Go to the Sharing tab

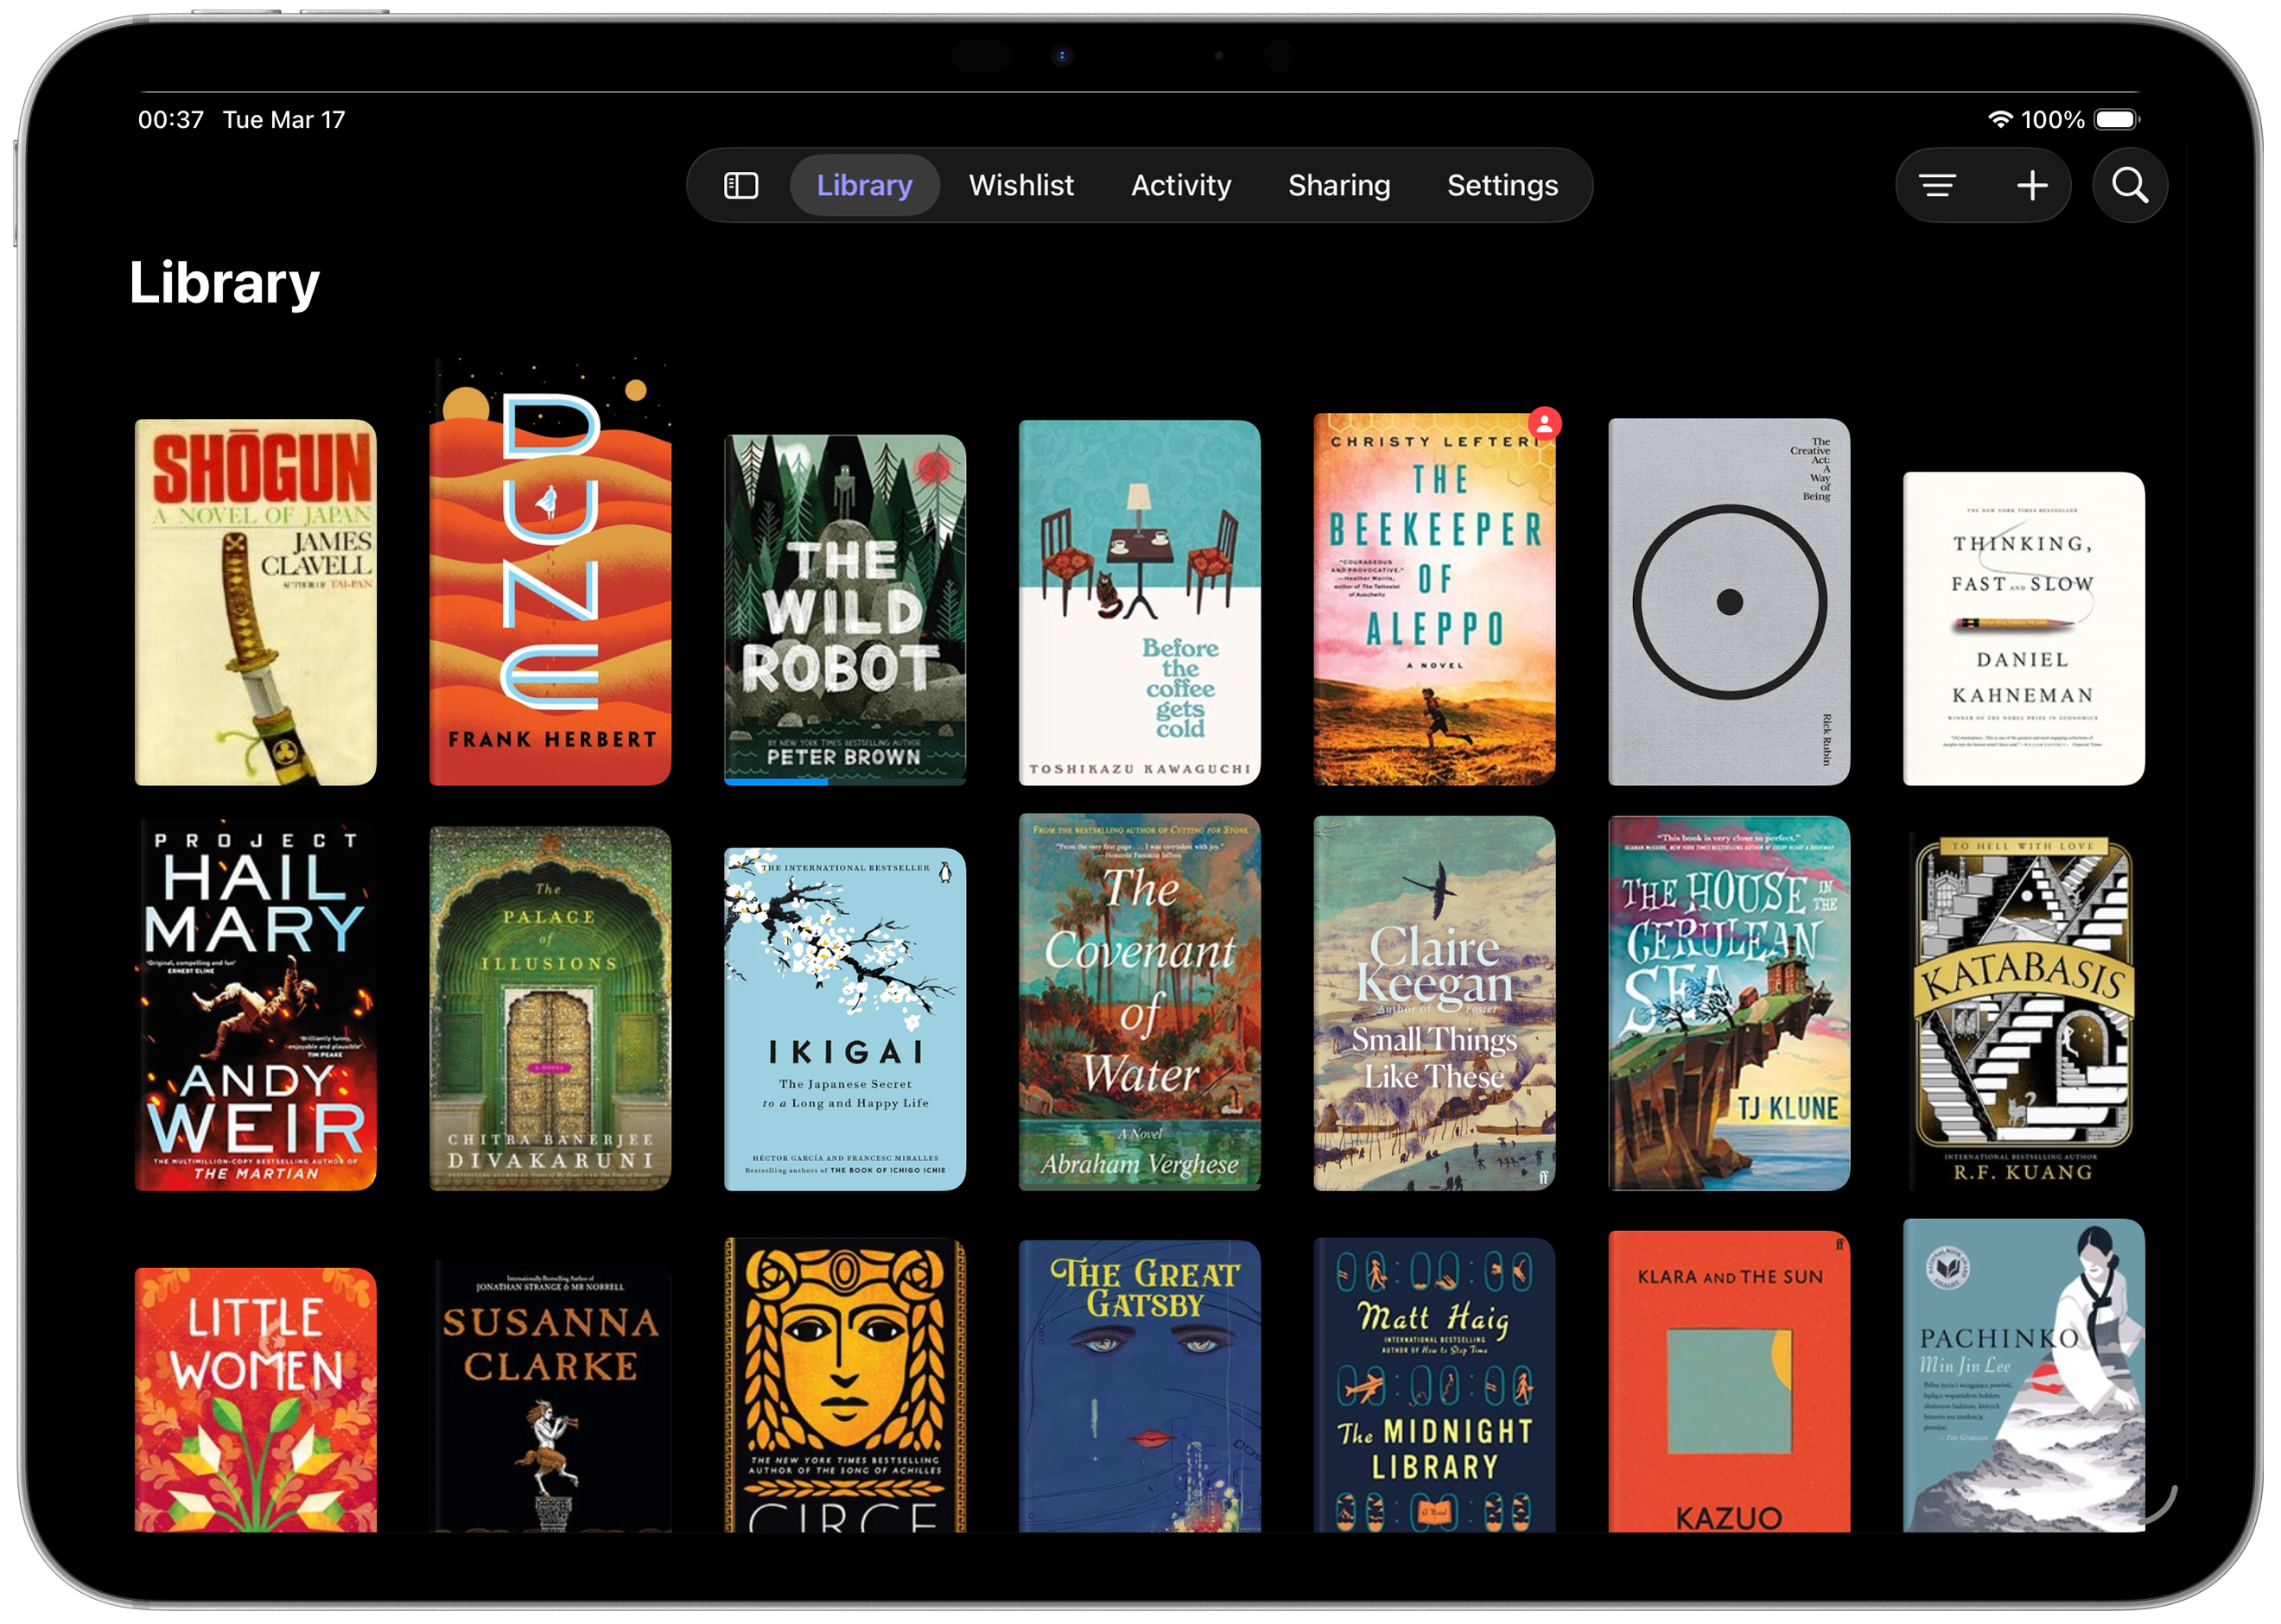[x=1338, y=185]
